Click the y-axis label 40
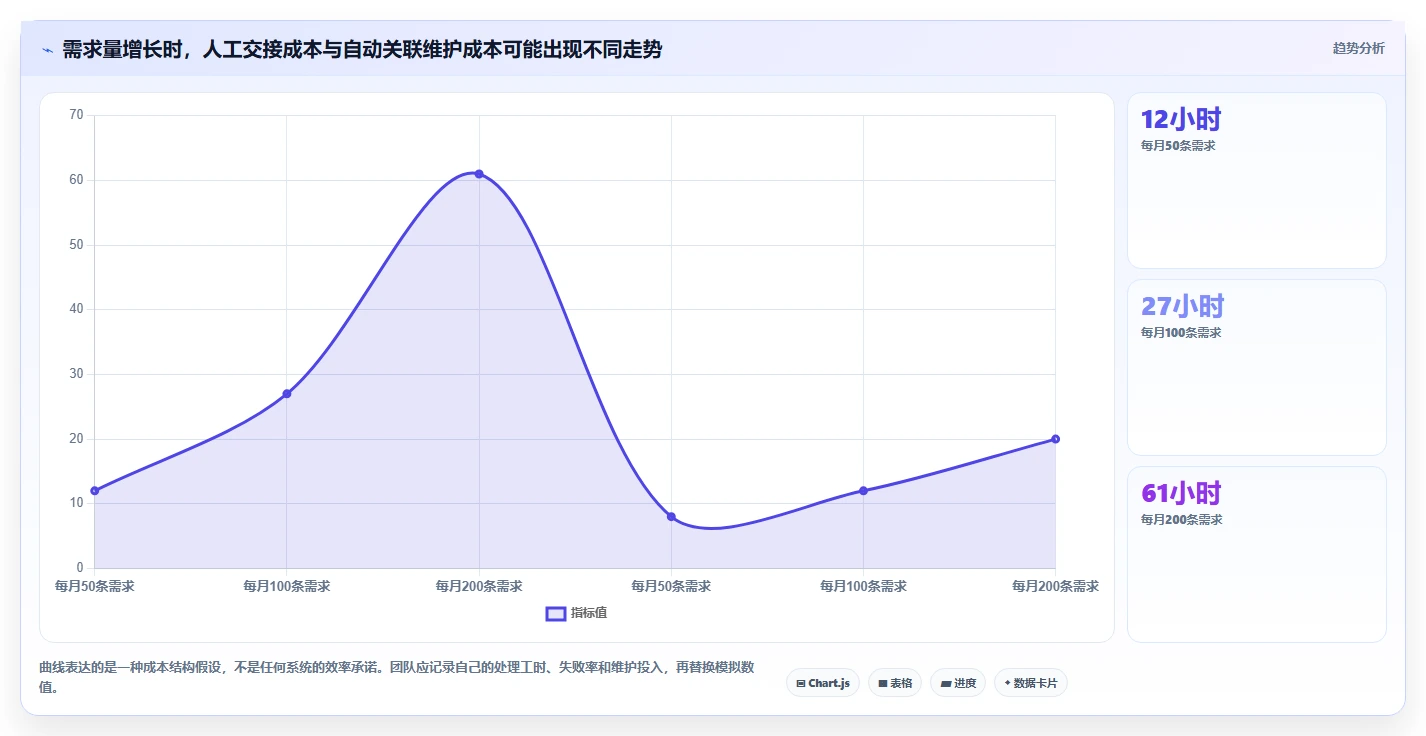Viewport: 1426px width, 736px height. 77,309
